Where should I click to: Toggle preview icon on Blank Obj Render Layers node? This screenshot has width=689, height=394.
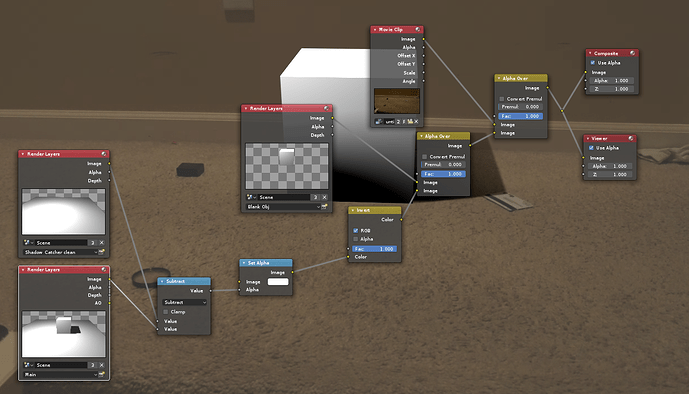pyautogui.click(x=326, y=108)
